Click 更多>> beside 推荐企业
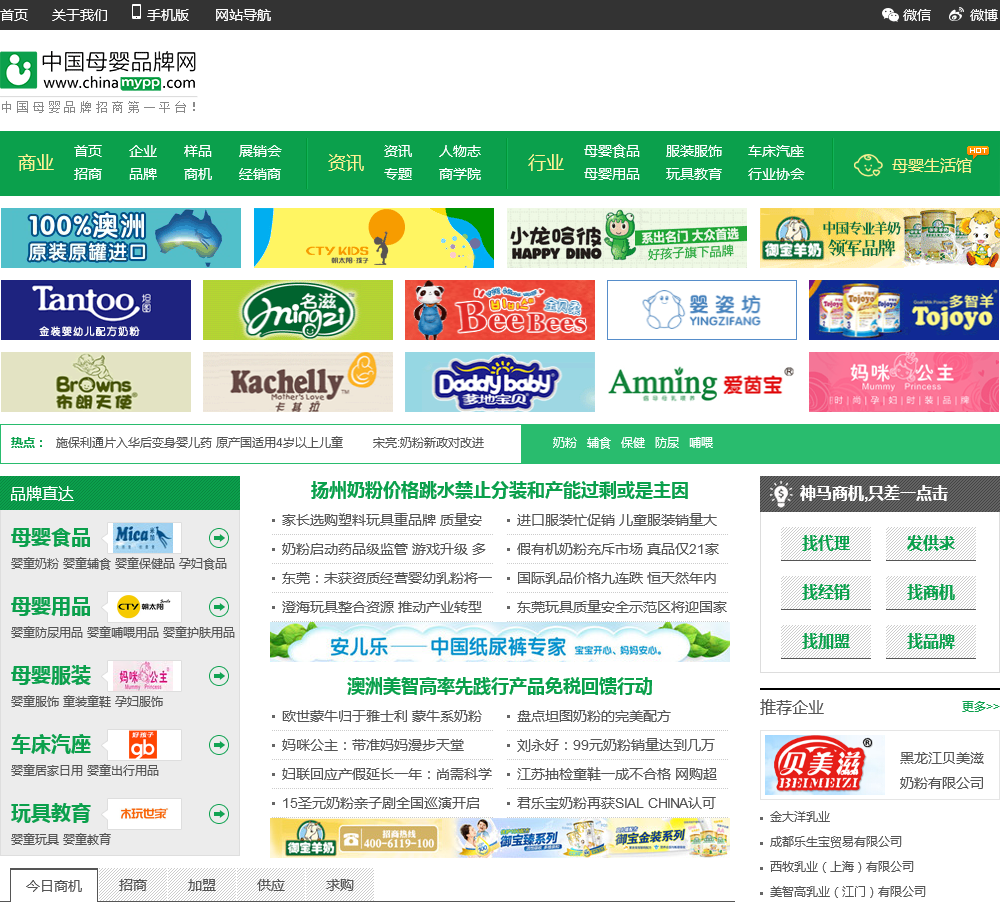The width and height of the screenshot is (1000, 909). [980, 706]
